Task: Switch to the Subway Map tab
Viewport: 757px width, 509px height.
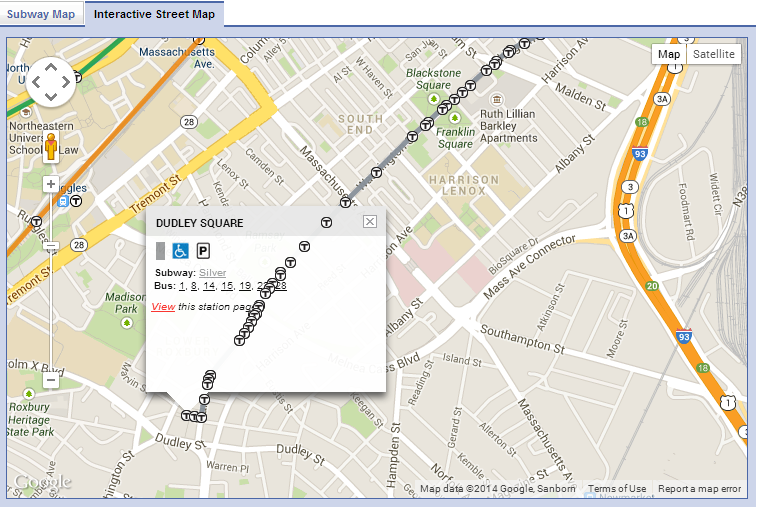Action: click(42, 14)
